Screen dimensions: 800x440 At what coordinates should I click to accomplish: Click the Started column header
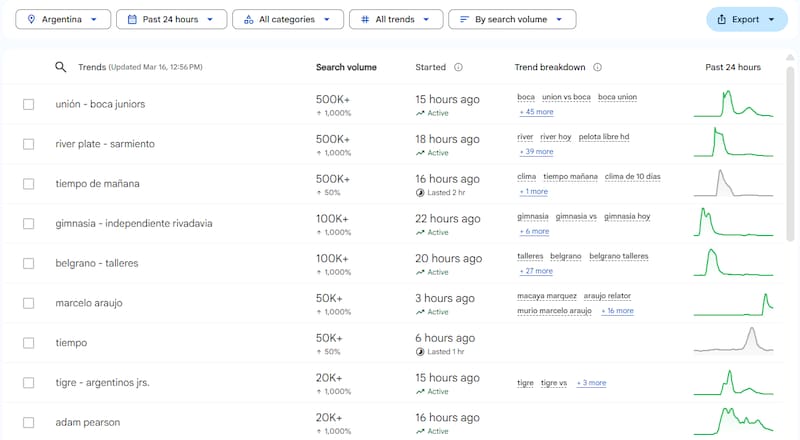tap(430, 67)
